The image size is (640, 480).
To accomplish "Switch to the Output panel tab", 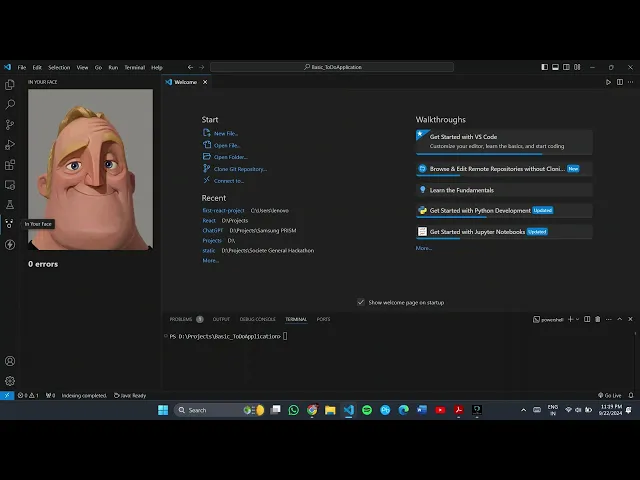I will [221, 319].
